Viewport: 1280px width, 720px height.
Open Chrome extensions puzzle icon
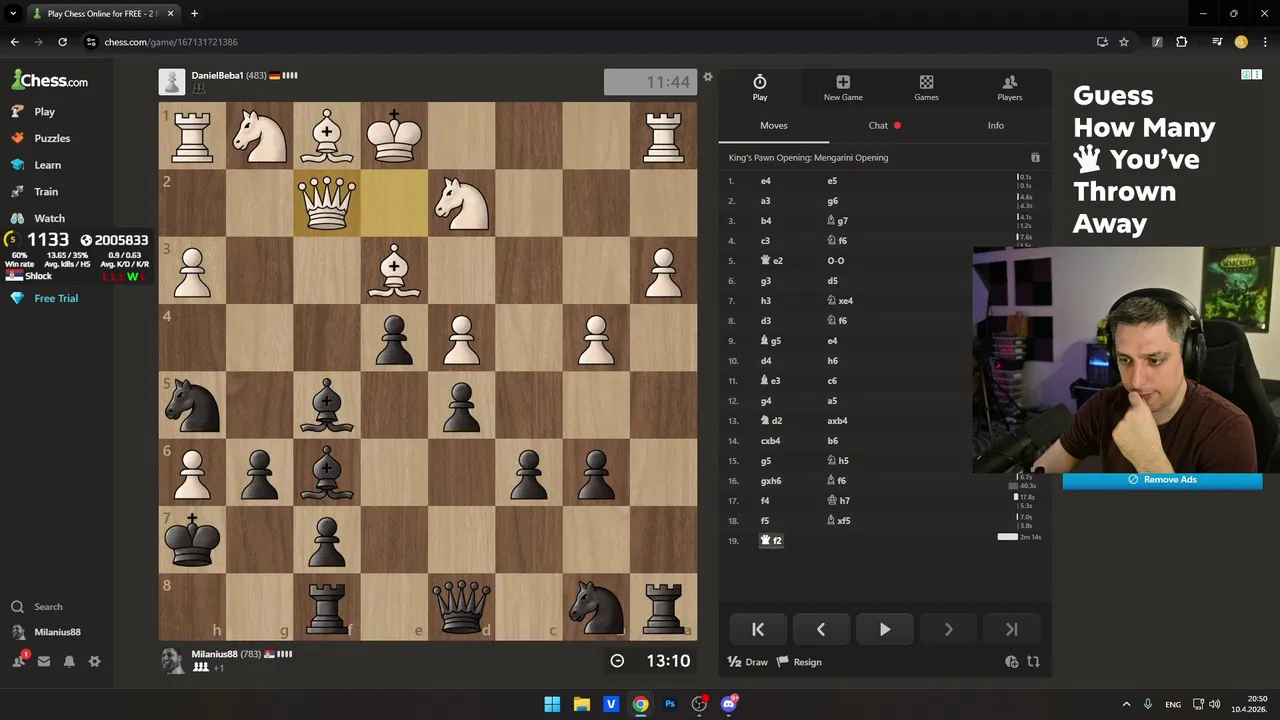[1182, 42]
